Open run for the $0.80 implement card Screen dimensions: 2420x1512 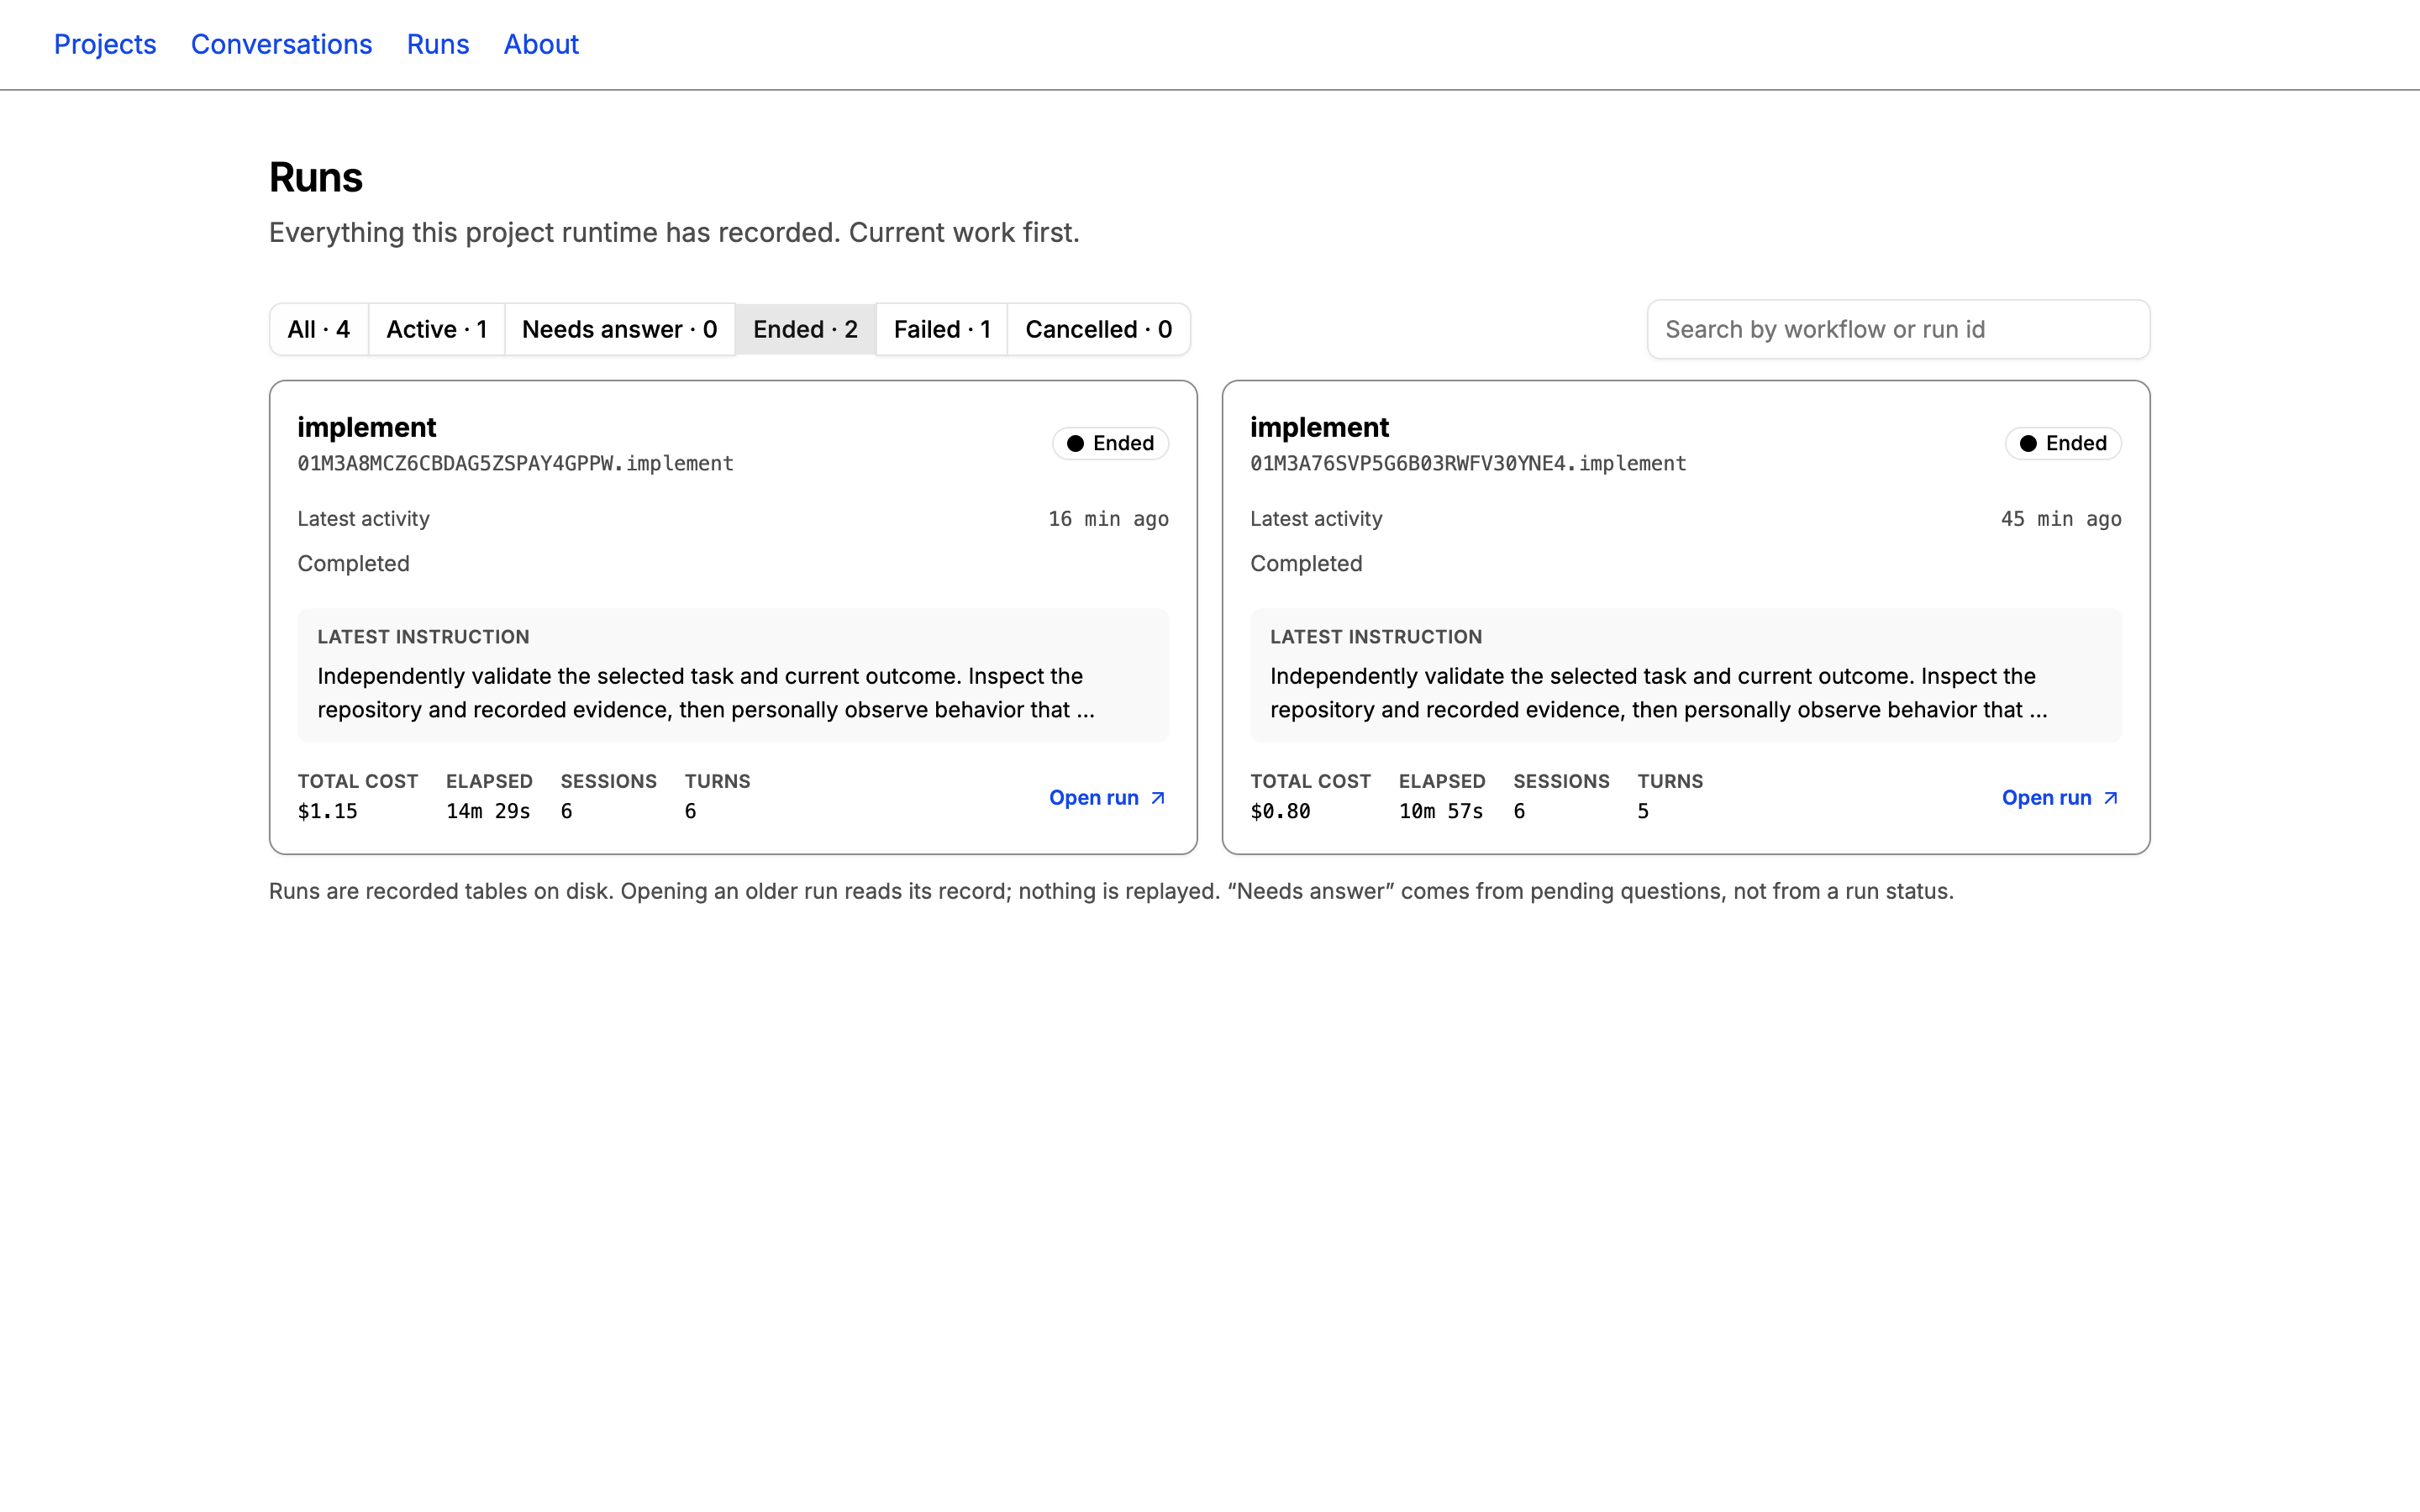[x=2060, y=797]
